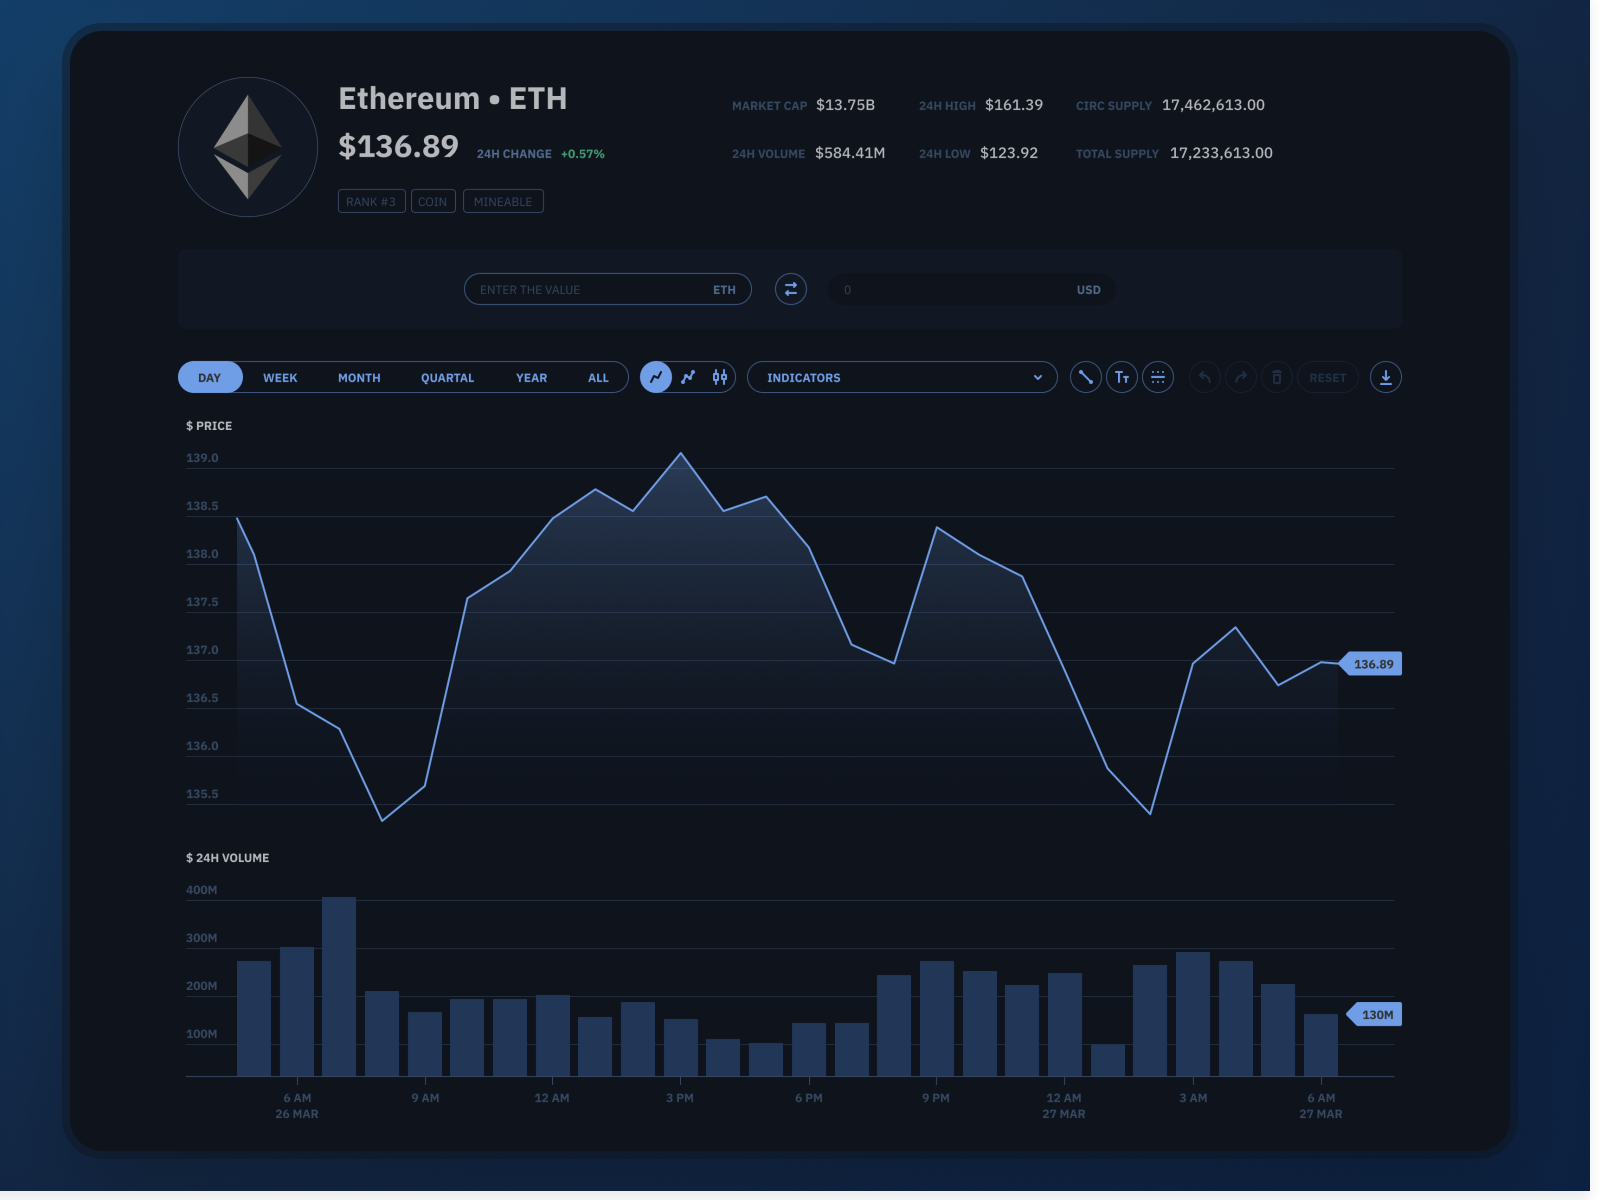Click the 9 PM time axis label
The height and width of the screenshot is (1200, 1600).
(x=936, y=1098)
